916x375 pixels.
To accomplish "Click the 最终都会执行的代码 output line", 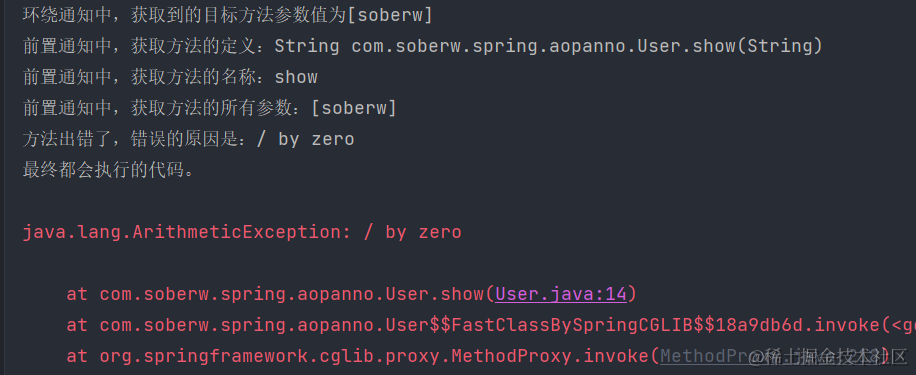I will pyautogui.click(x=108, y=170).
